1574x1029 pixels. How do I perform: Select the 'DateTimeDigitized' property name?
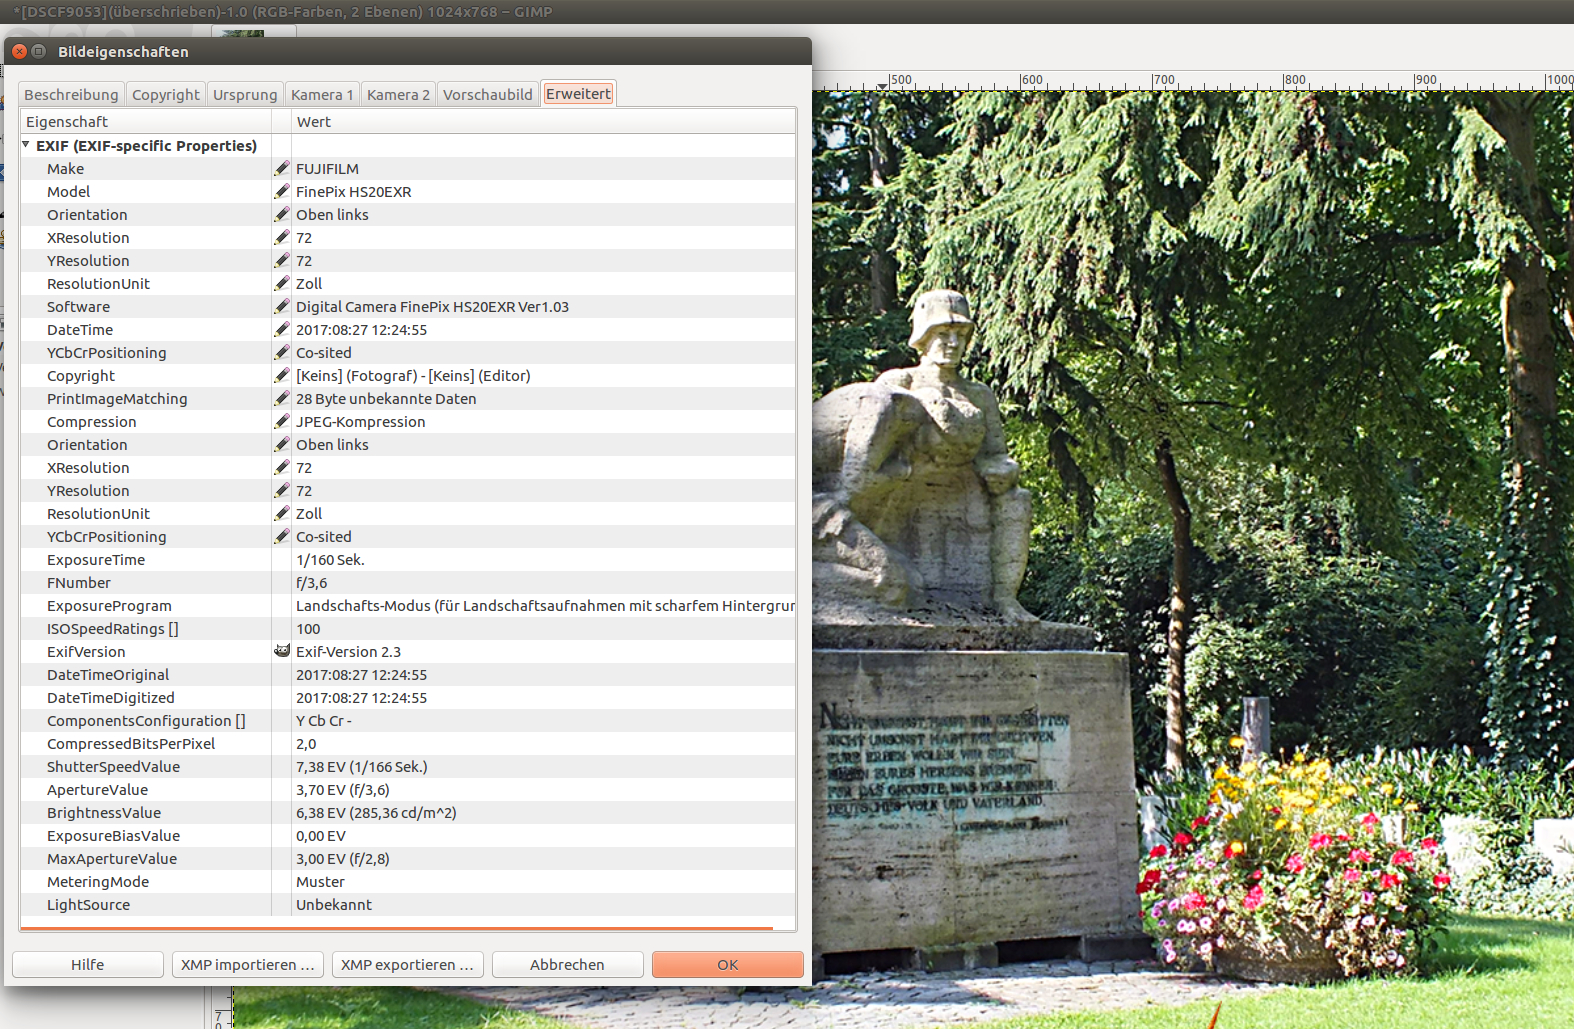tap(111, 697)
